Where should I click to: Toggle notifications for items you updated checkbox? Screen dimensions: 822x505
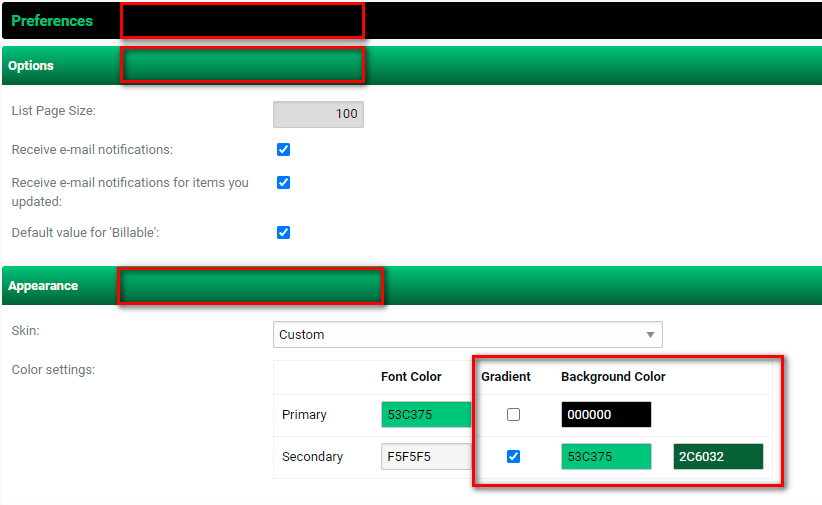click(x=284, y=182)
